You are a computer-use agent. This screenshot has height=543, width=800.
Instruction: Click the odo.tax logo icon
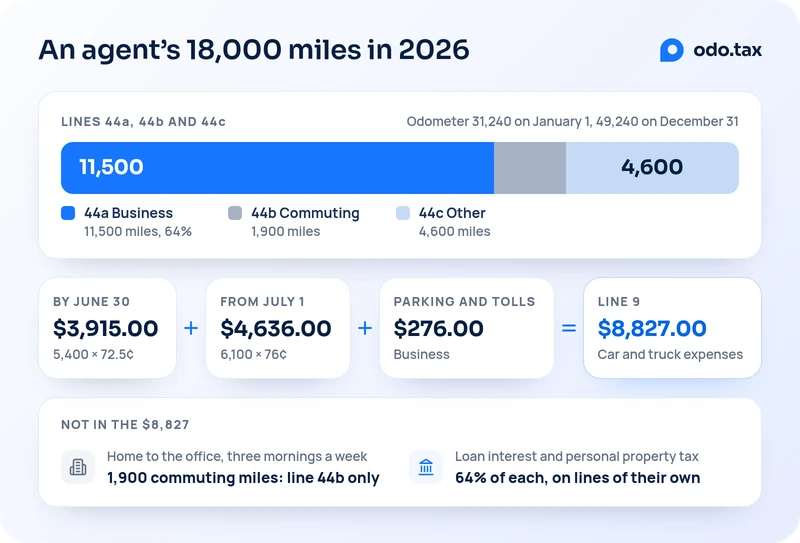(x=671, y=50)
